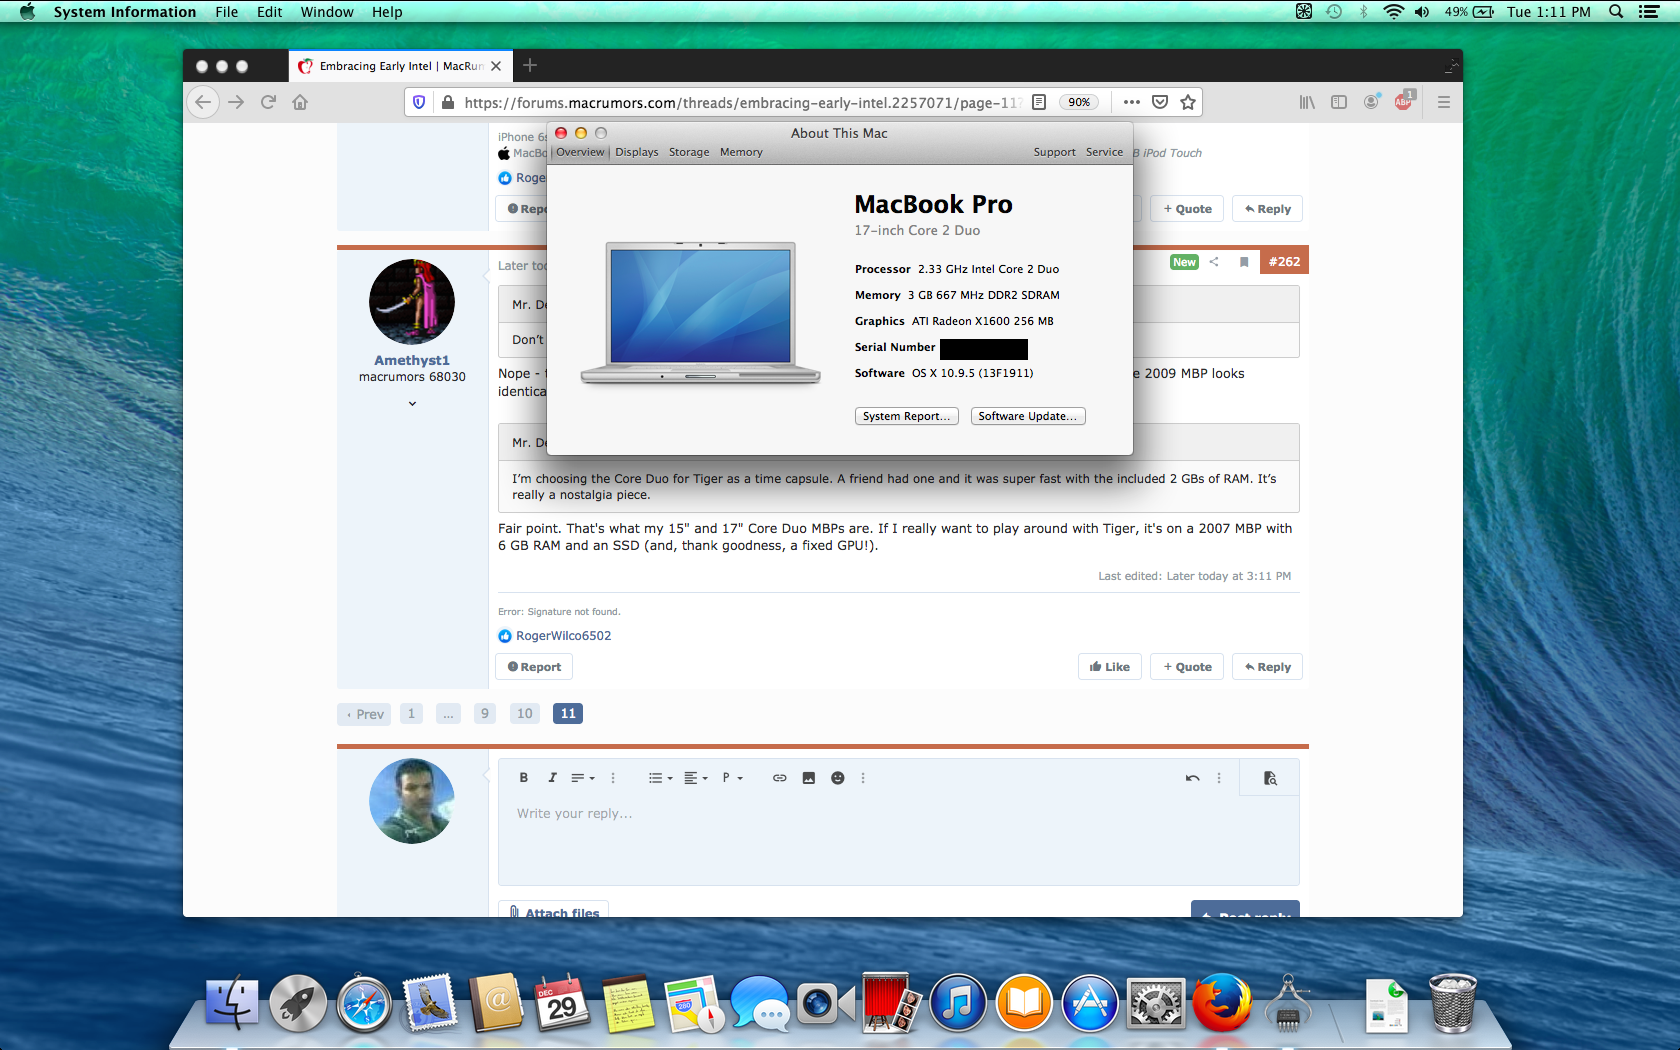The height and width of the screenshot is (1050, 1680).
Task: Open page actions ellipsis menu
Action: [x=1131, y=102]
